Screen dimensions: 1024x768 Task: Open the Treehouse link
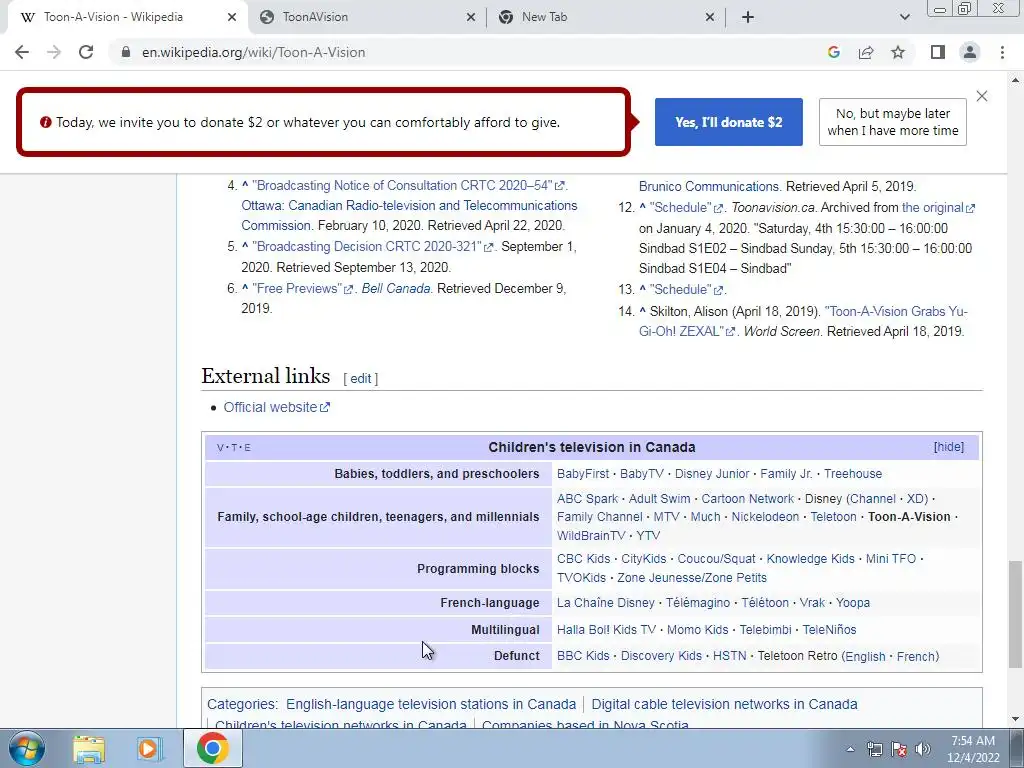coord(853,473)
